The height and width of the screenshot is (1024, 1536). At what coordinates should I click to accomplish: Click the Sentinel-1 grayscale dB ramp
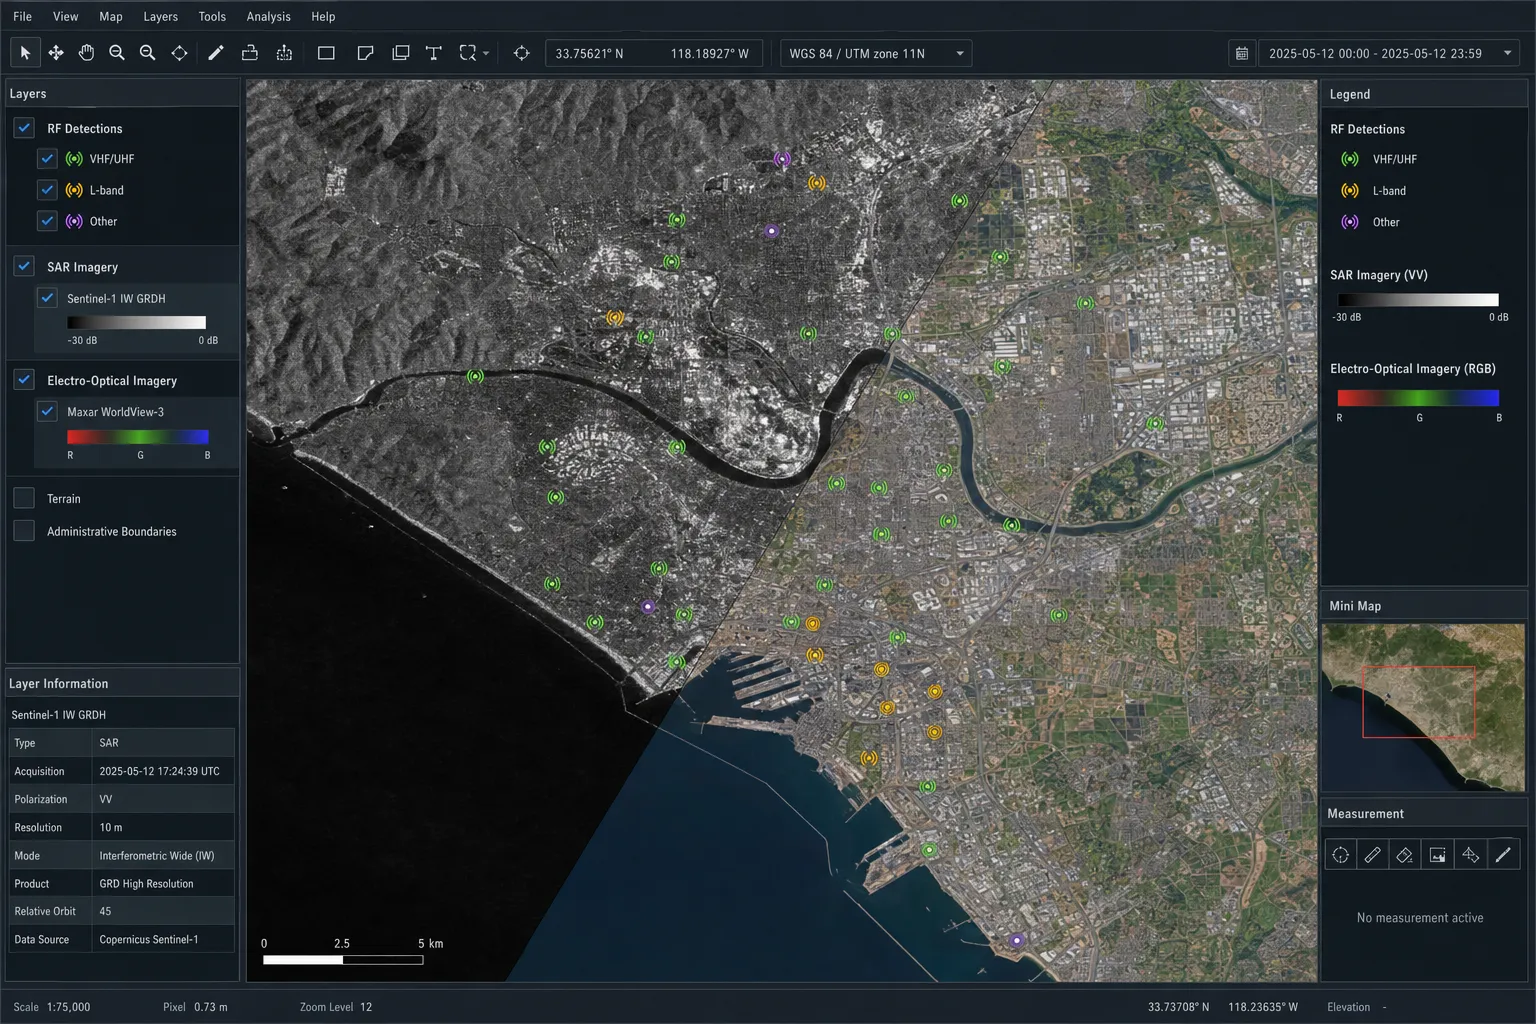[136, 322]
